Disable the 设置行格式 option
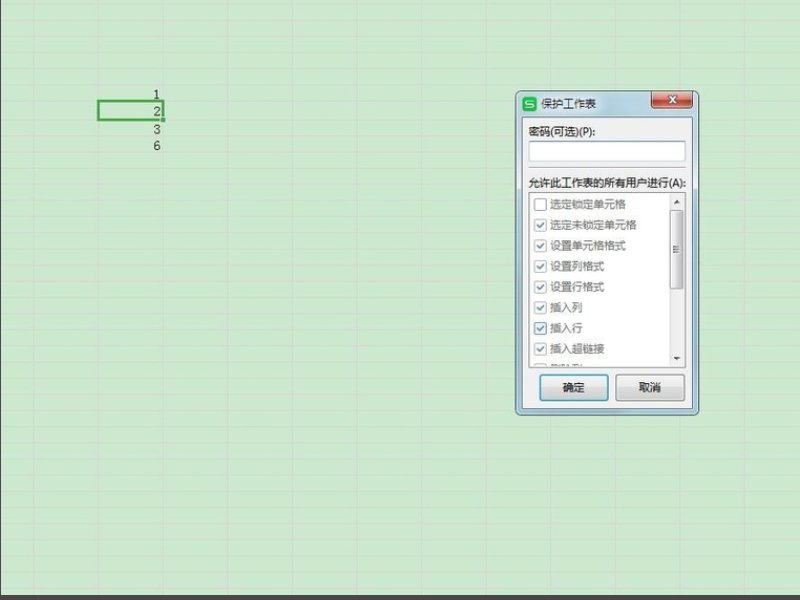 click(538, 287)
